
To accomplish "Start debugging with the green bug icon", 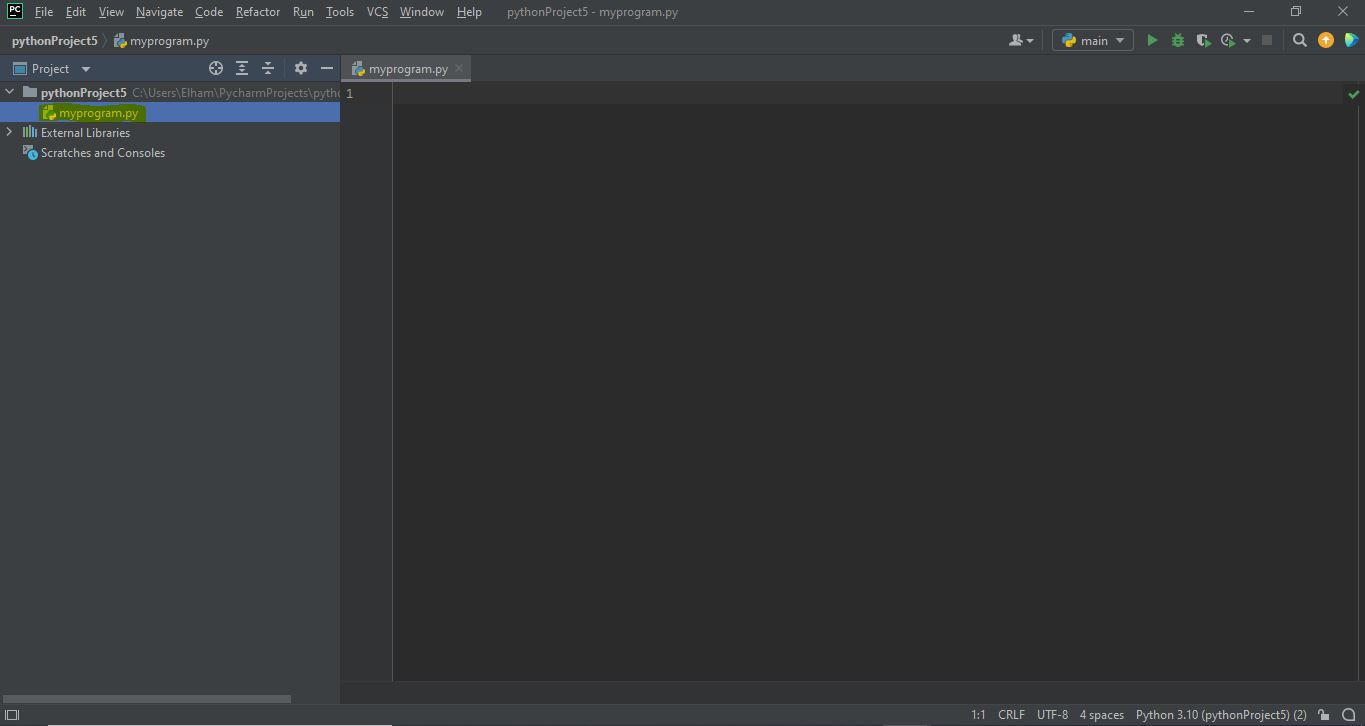I will tap(1178, 41).
